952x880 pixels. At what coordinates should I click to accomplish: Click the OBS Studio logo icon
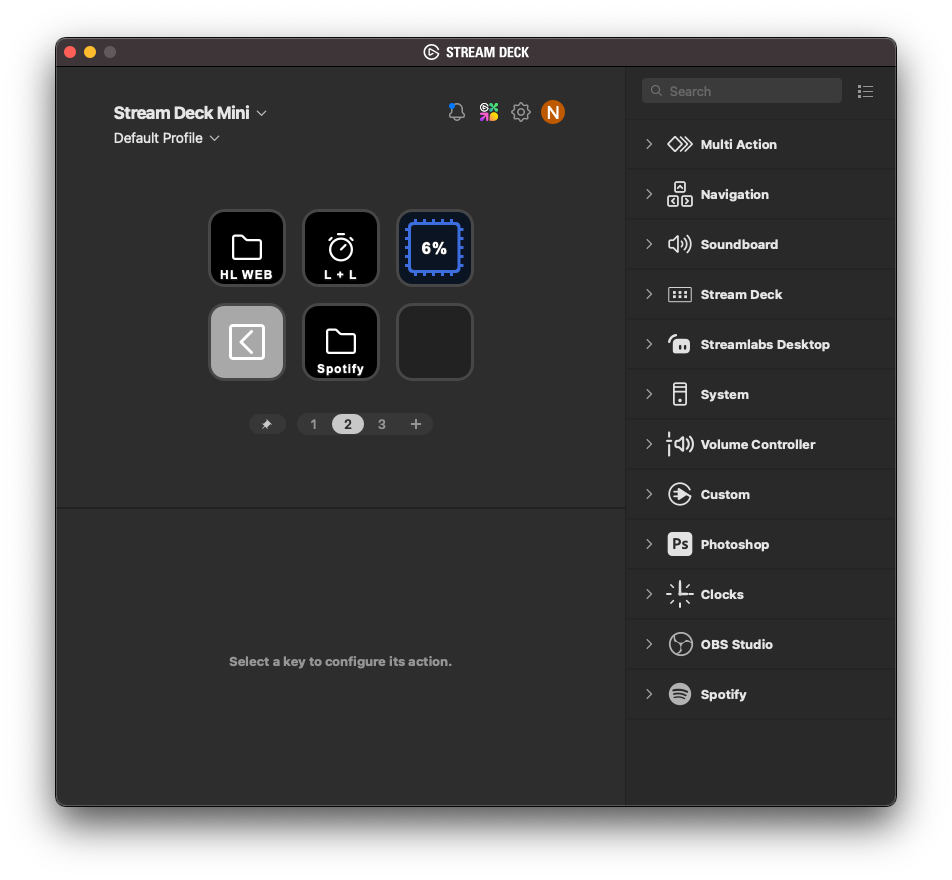pos(680,644)
